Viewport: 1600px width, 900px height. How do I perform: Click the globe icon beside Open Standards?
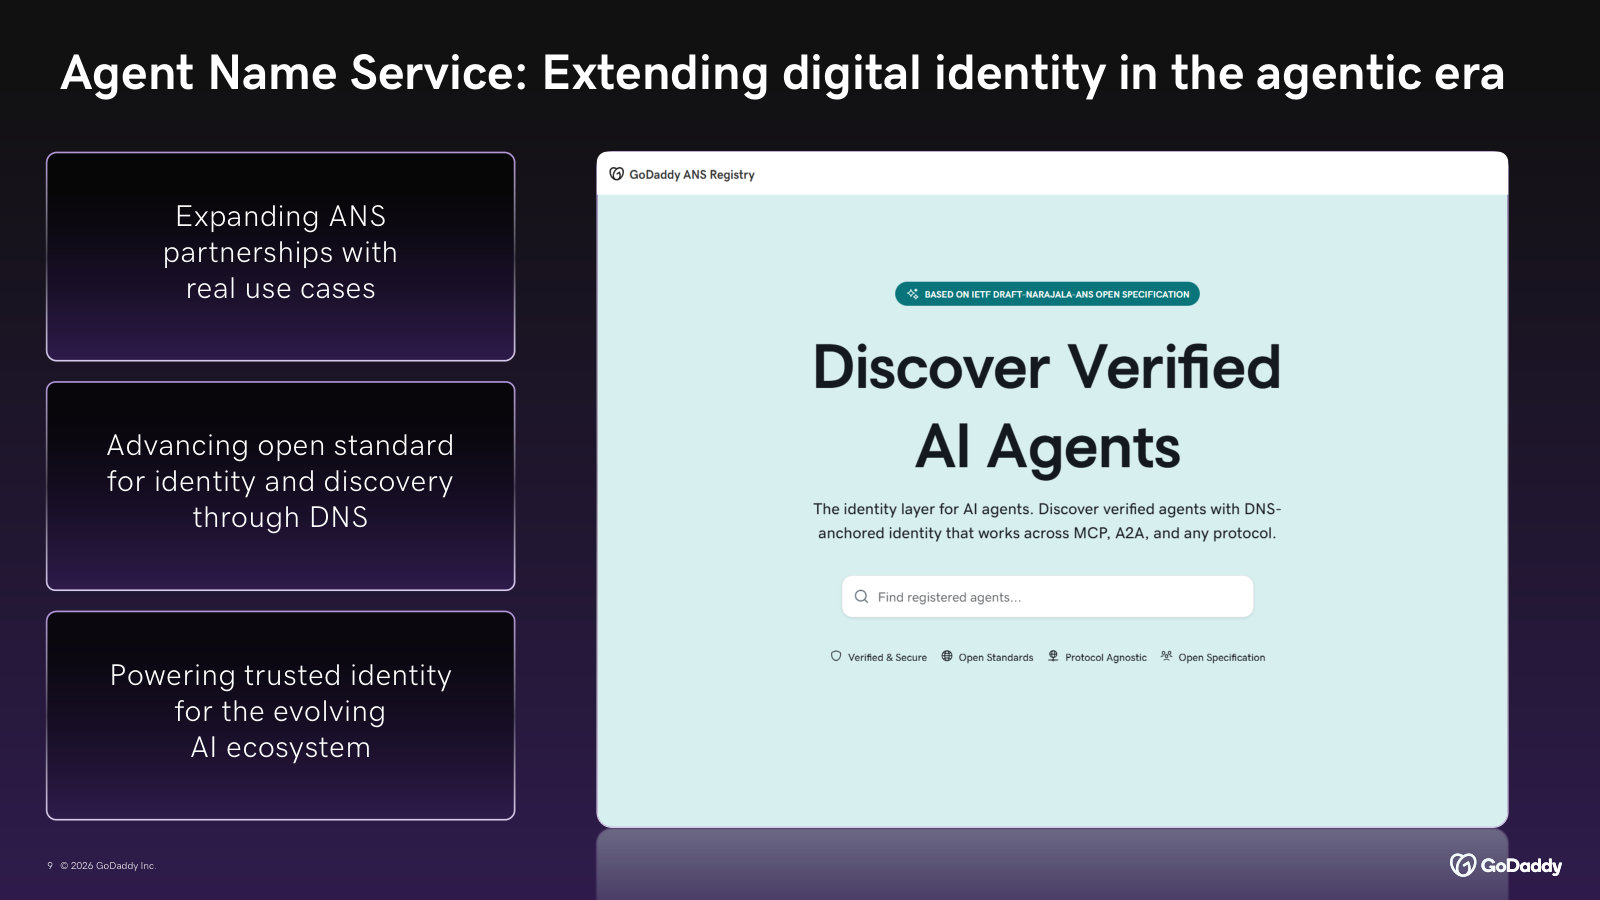click(x=947, y=656)
